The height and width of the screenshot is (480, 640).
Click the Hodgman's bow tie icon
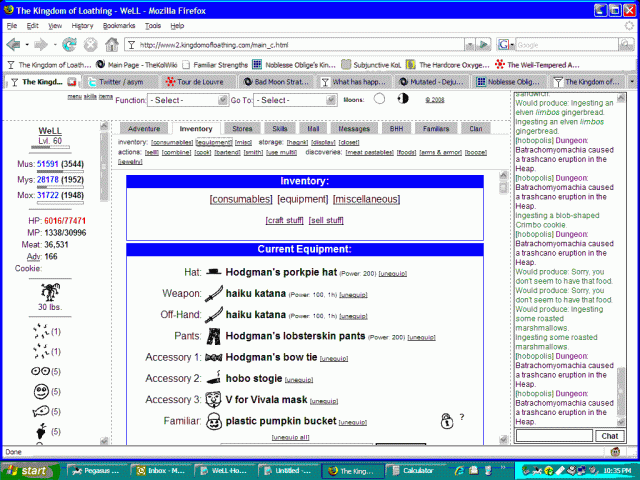(214, 358)
